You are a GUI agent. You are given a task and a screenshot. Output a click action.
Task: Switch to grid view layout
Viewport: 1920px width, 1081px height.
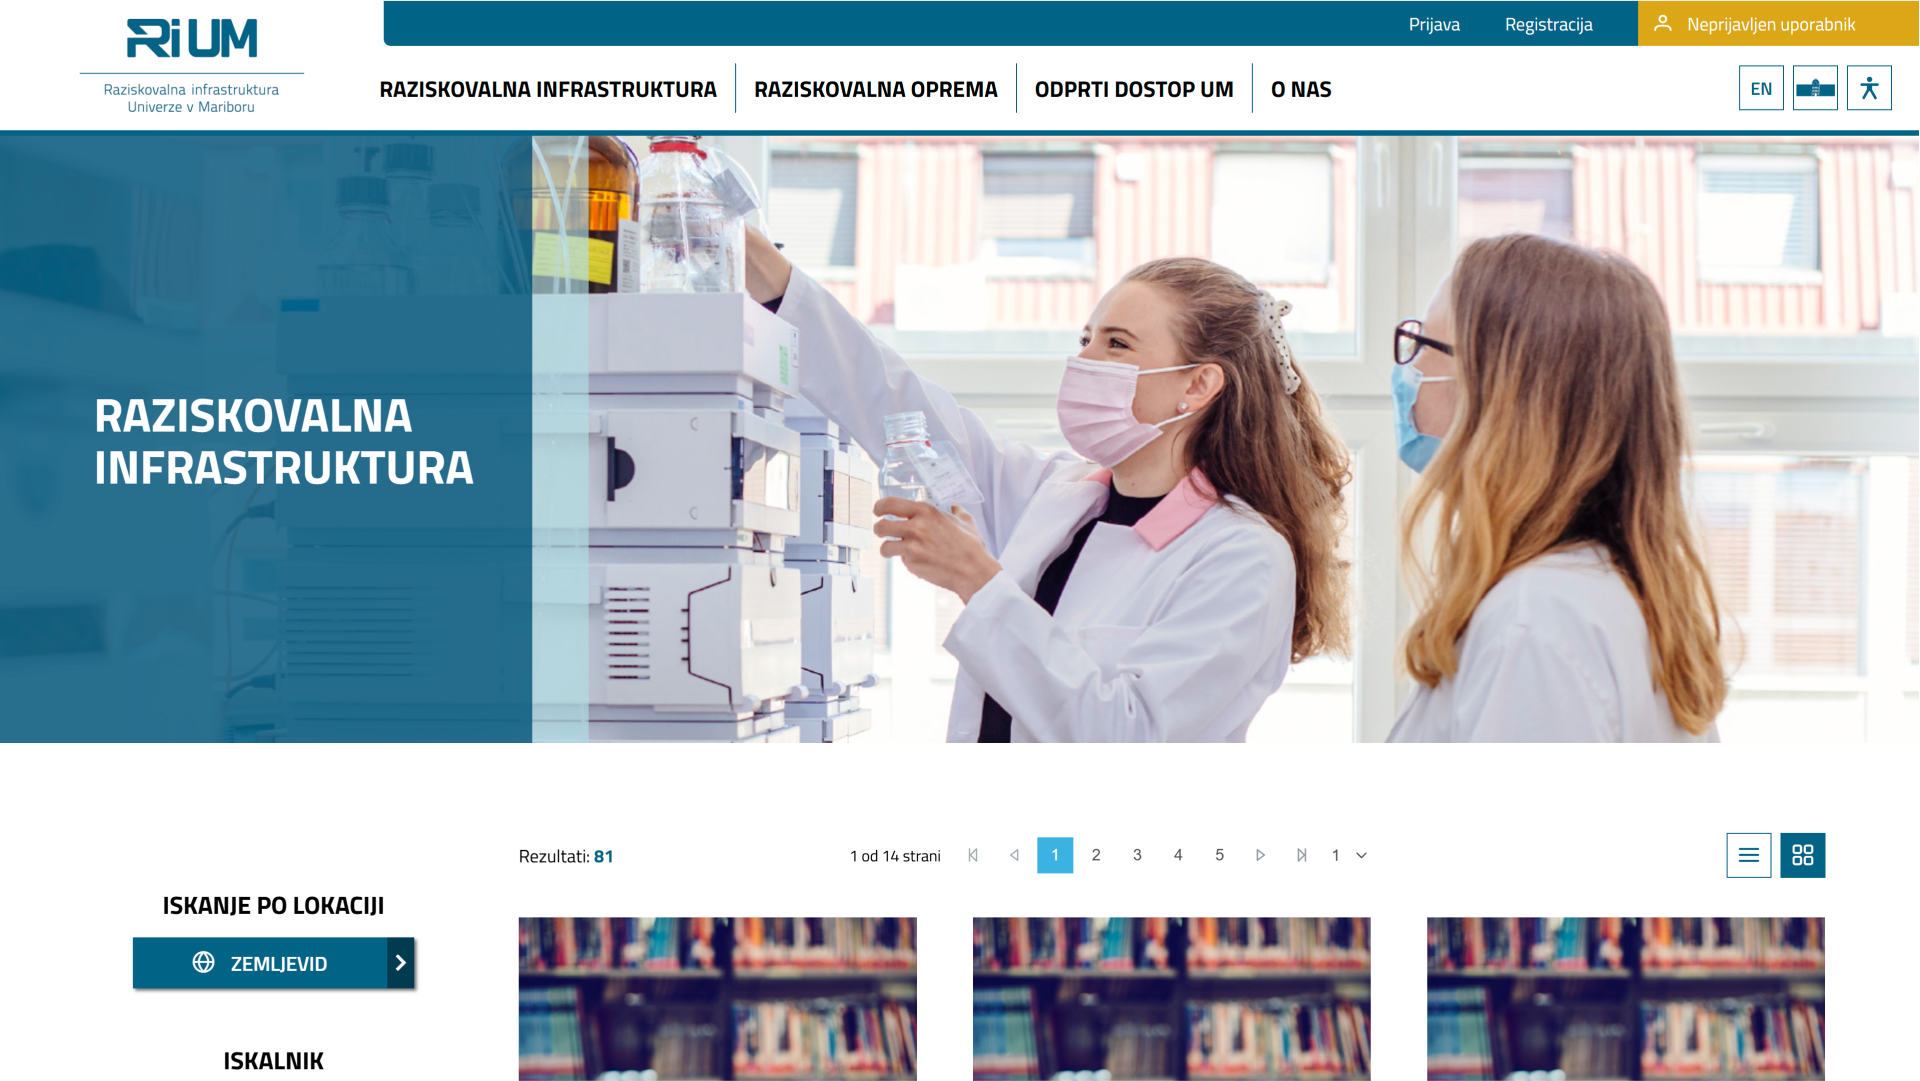coord(1802,855)
